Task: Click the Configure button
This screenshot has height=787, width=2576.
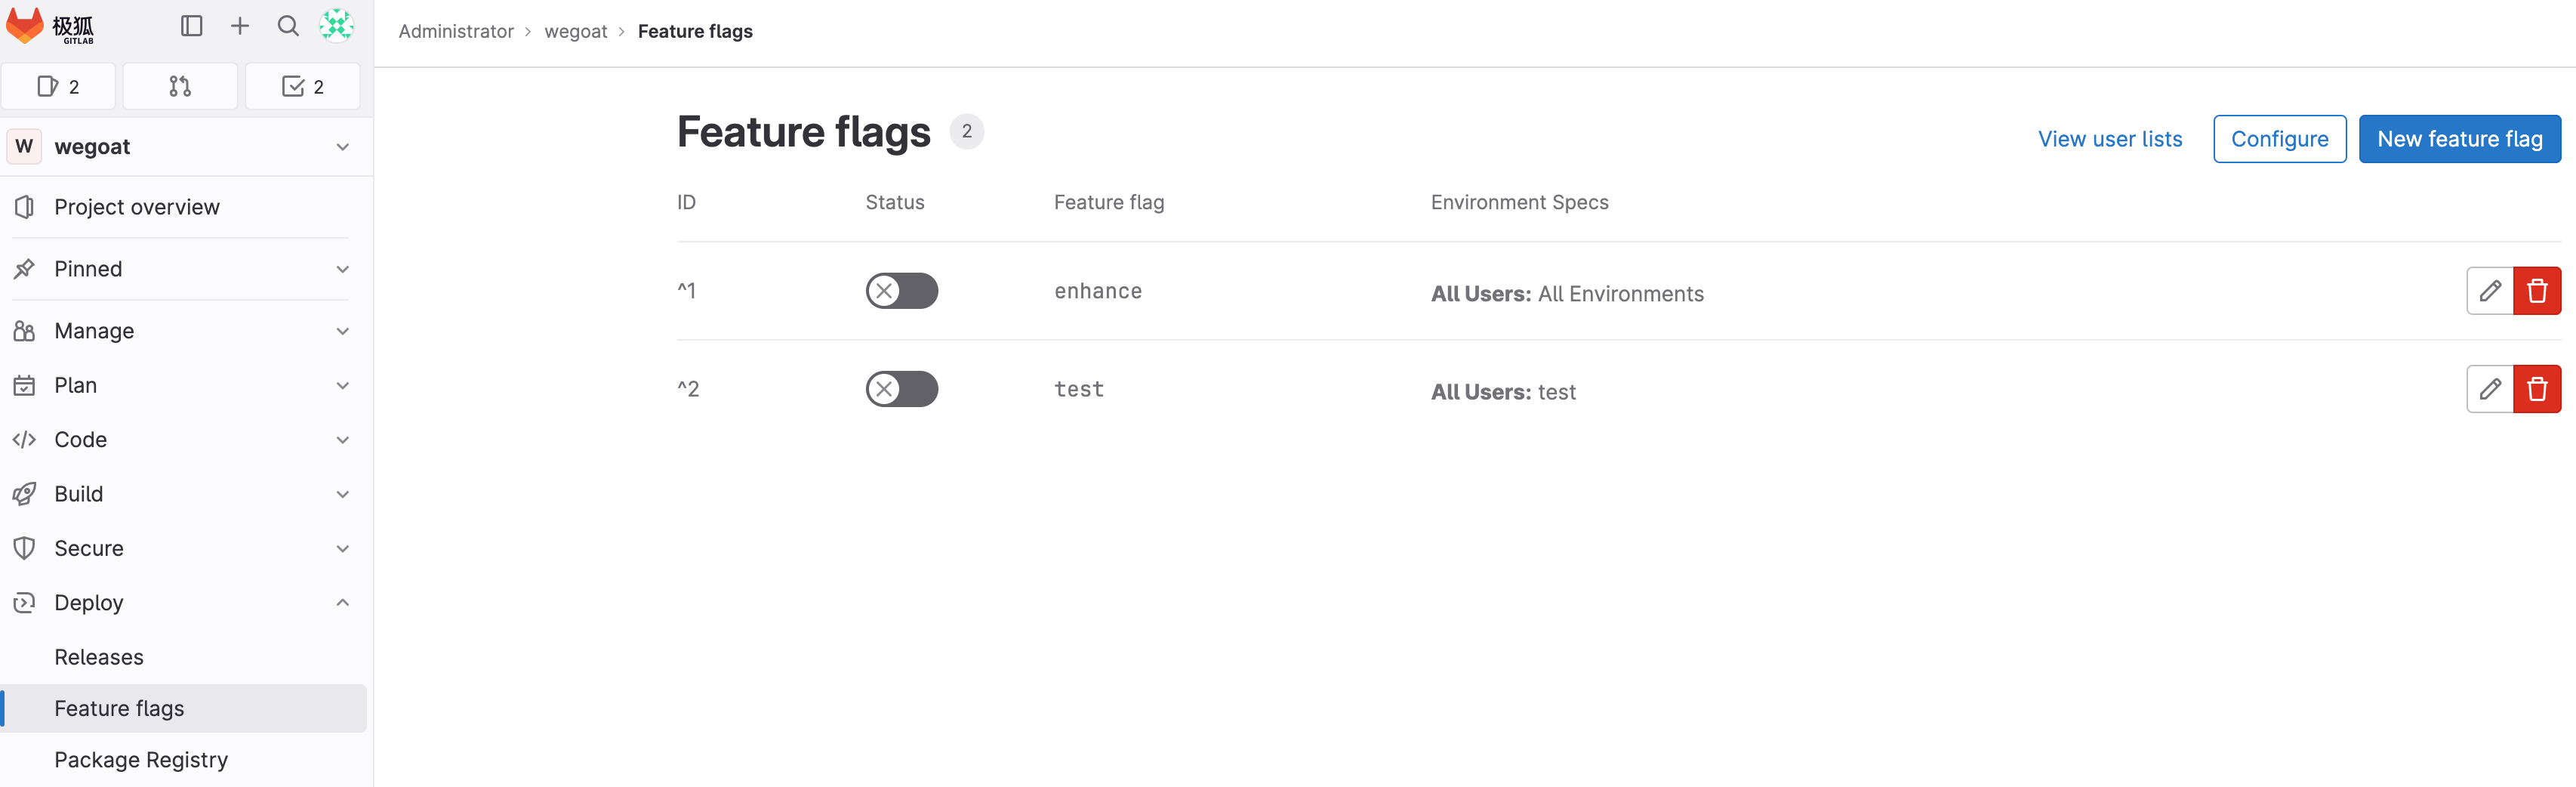Action: tap(2279, 139)
